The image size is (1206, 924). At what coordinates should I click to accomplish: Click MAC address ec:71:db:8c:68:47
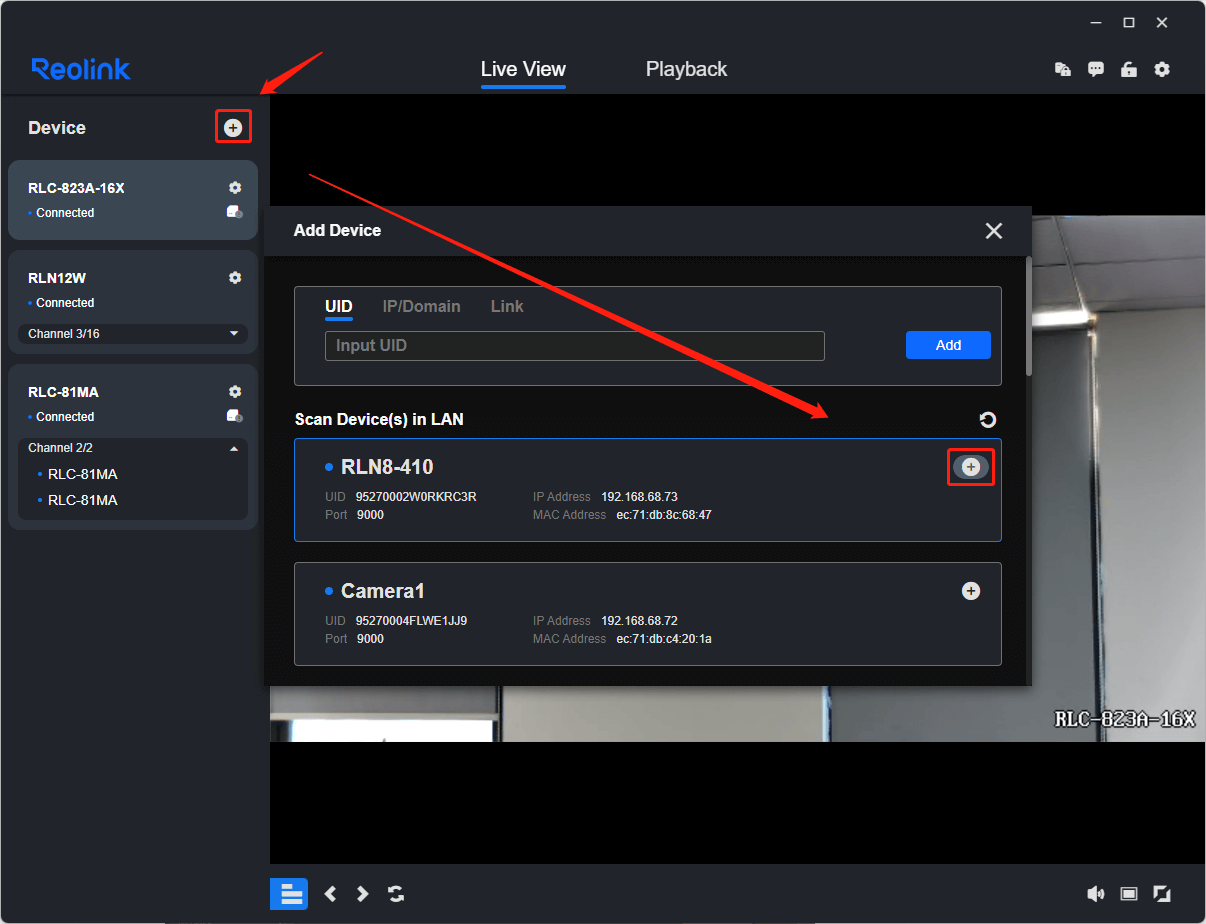coord(664,515)
